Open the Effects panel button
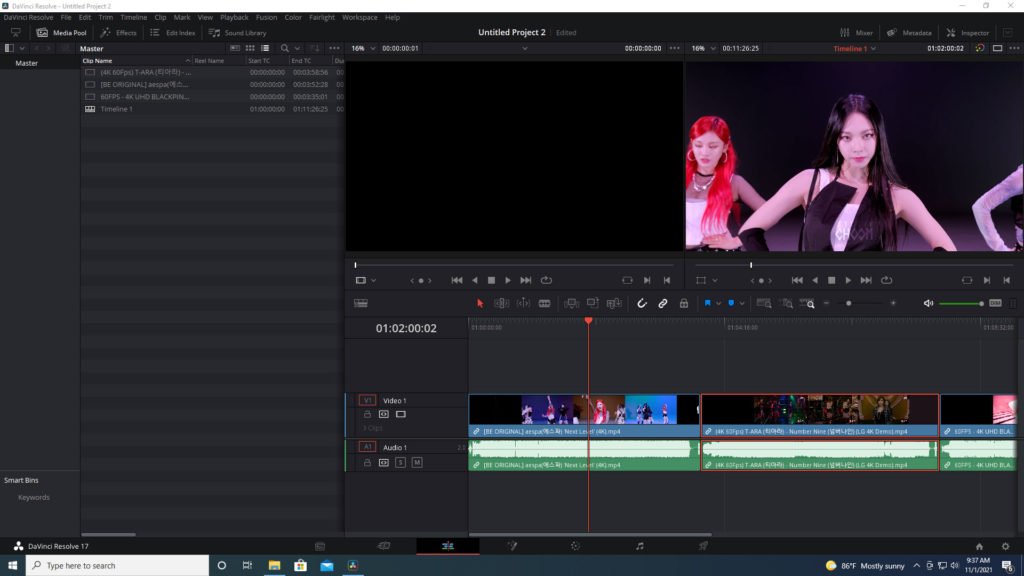 (119, 32)
